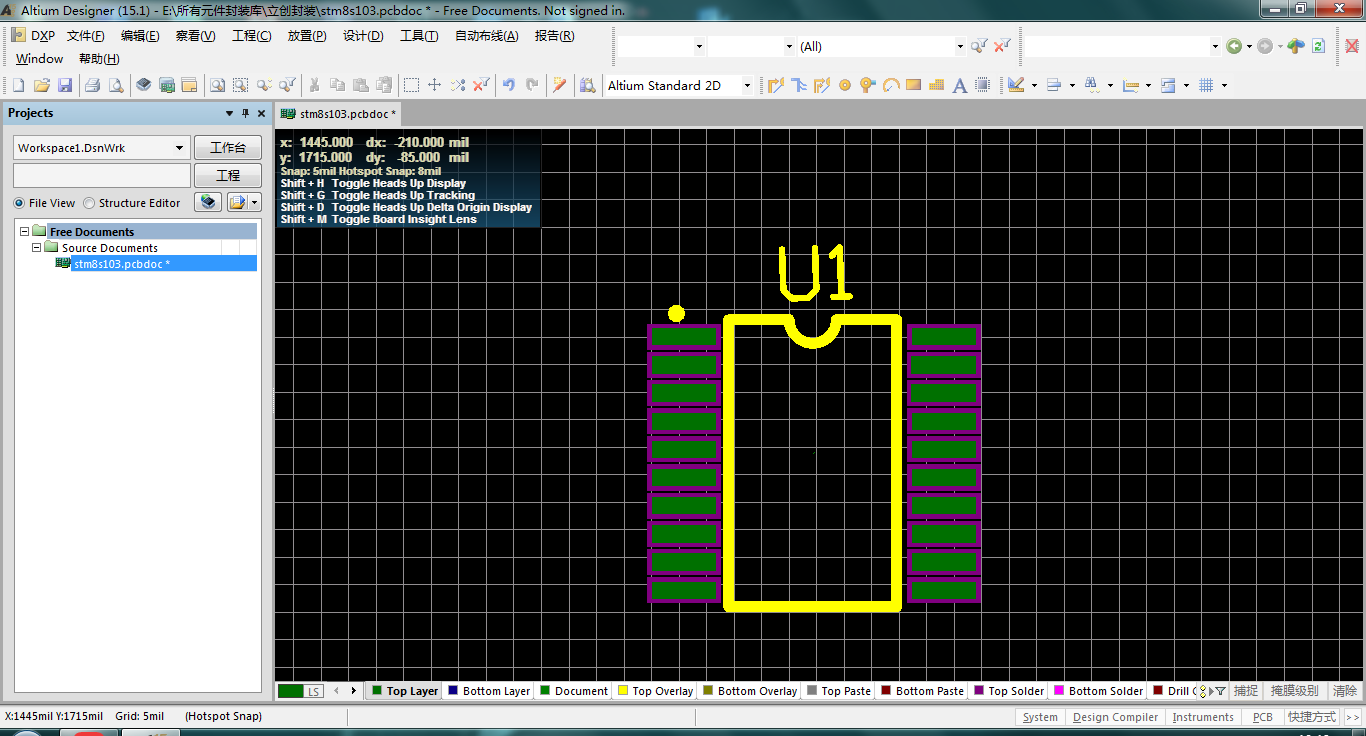Viewport: 1366px width, 736px height.
Task: Browse component libraries icon
Action: click(587, 85)
